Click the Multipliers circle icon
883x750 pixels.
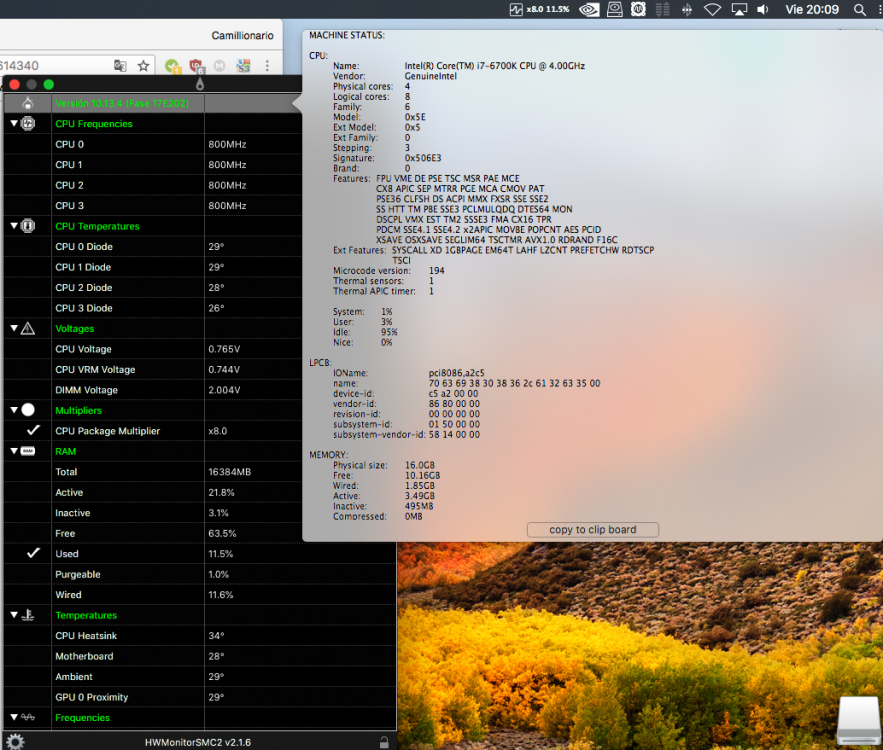point(28,410)
